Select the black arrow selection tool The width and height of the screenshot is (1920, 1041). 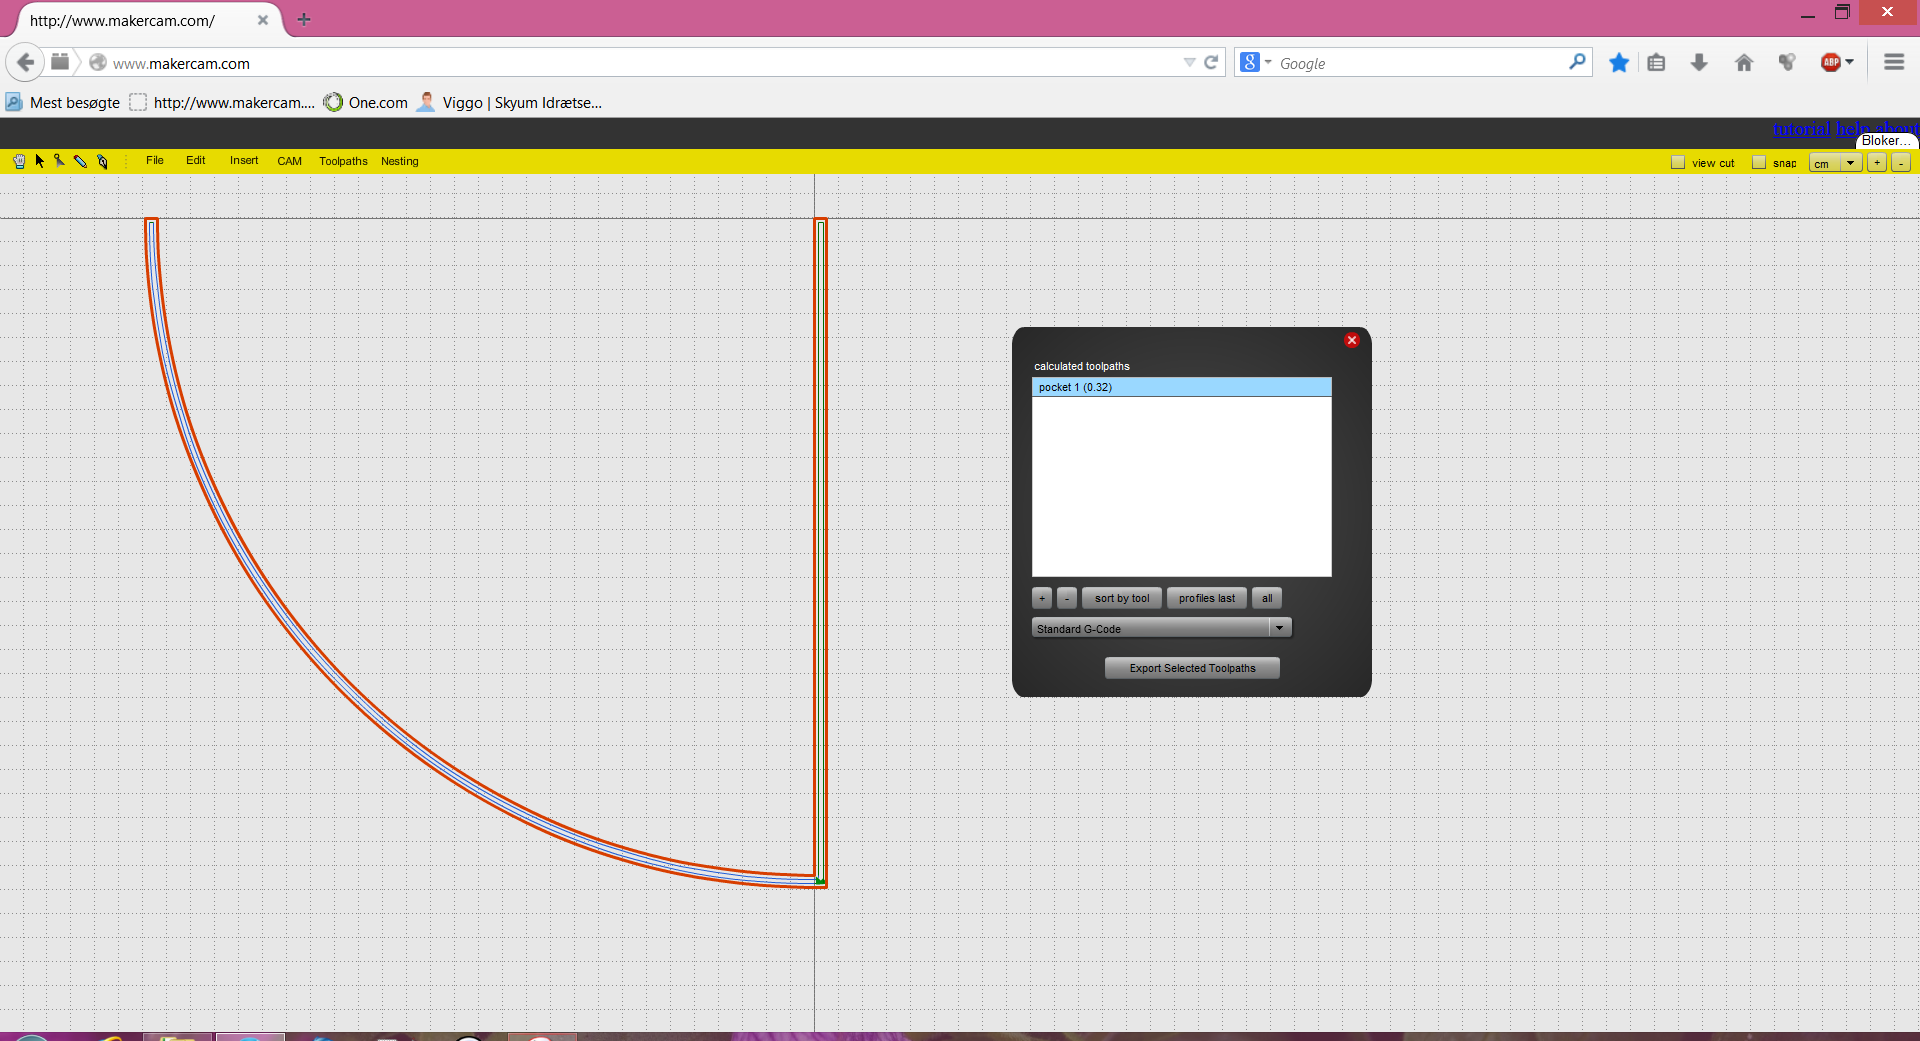[x=40, y=161]
